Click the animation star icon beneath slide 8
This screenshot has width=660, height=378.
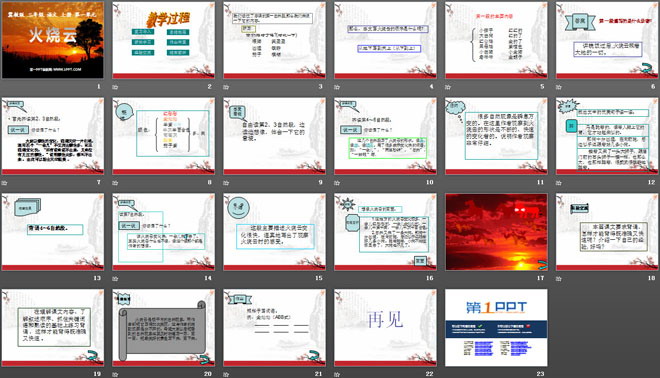(115, 183)
